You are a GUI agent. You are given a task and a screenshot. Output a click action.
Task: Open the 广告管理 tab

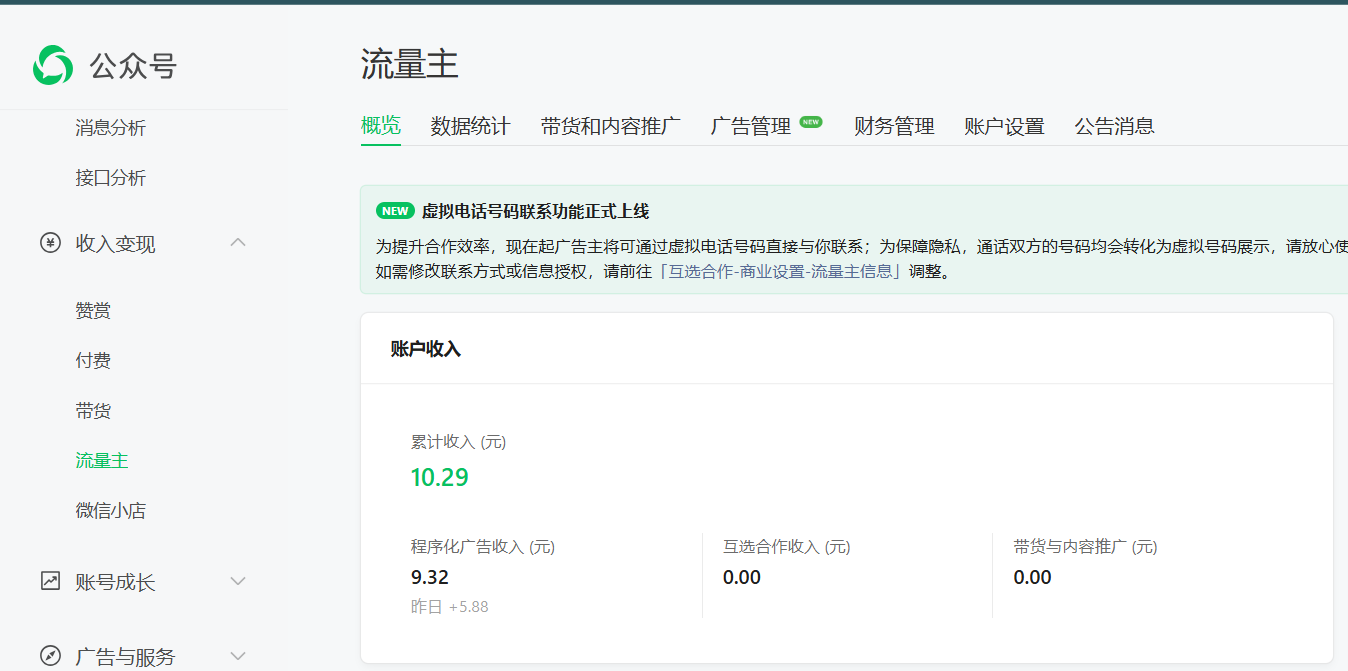point(751,126)
